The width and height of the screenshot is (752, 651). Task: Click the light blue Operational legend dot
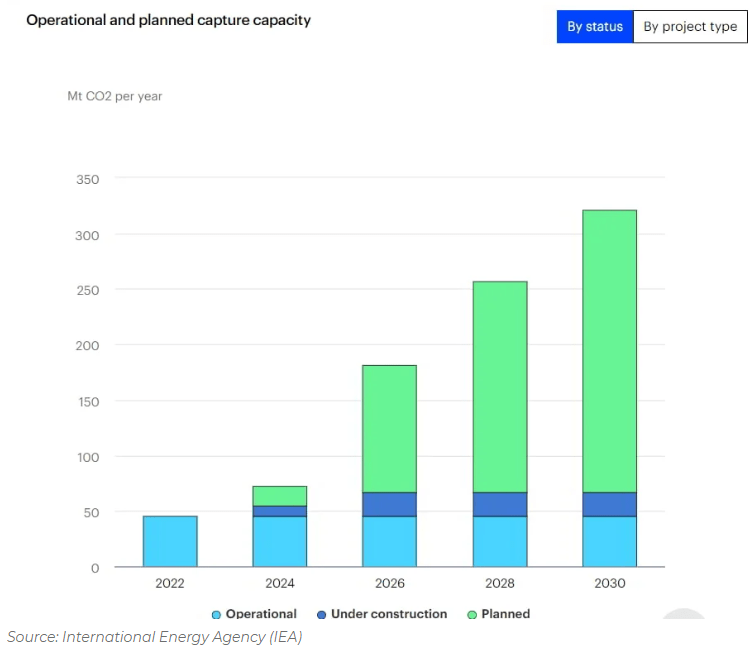(x=216, y=615)
